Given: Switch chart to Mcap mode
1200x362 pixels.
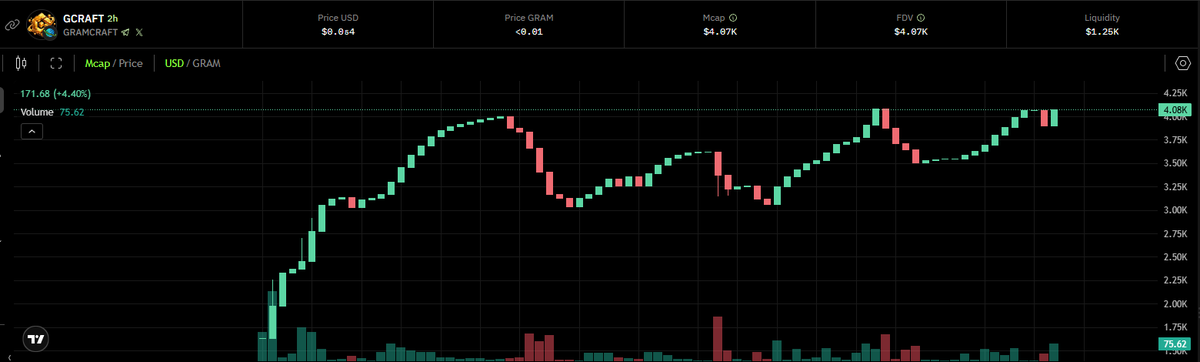Looking at the screenshot, I should tap(97, 63).
